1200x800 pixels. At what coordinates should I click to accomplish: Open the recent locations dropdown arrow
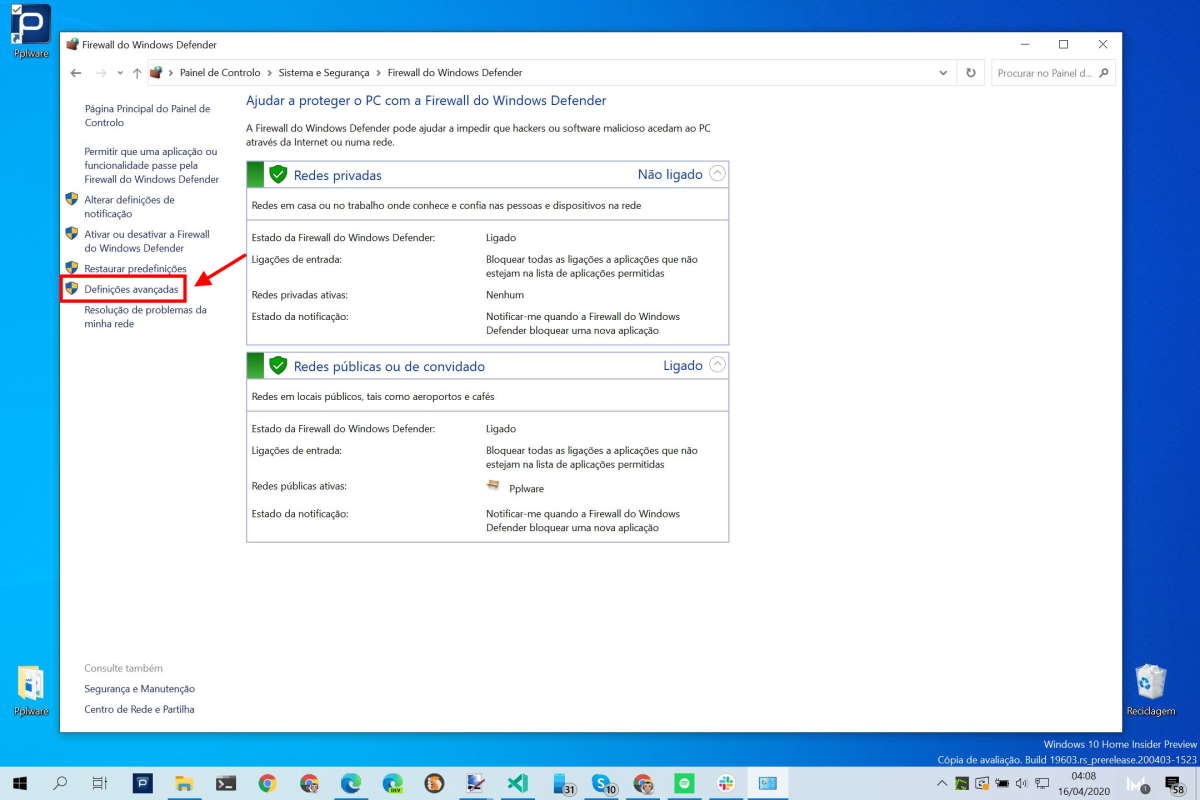coord(120,73)
